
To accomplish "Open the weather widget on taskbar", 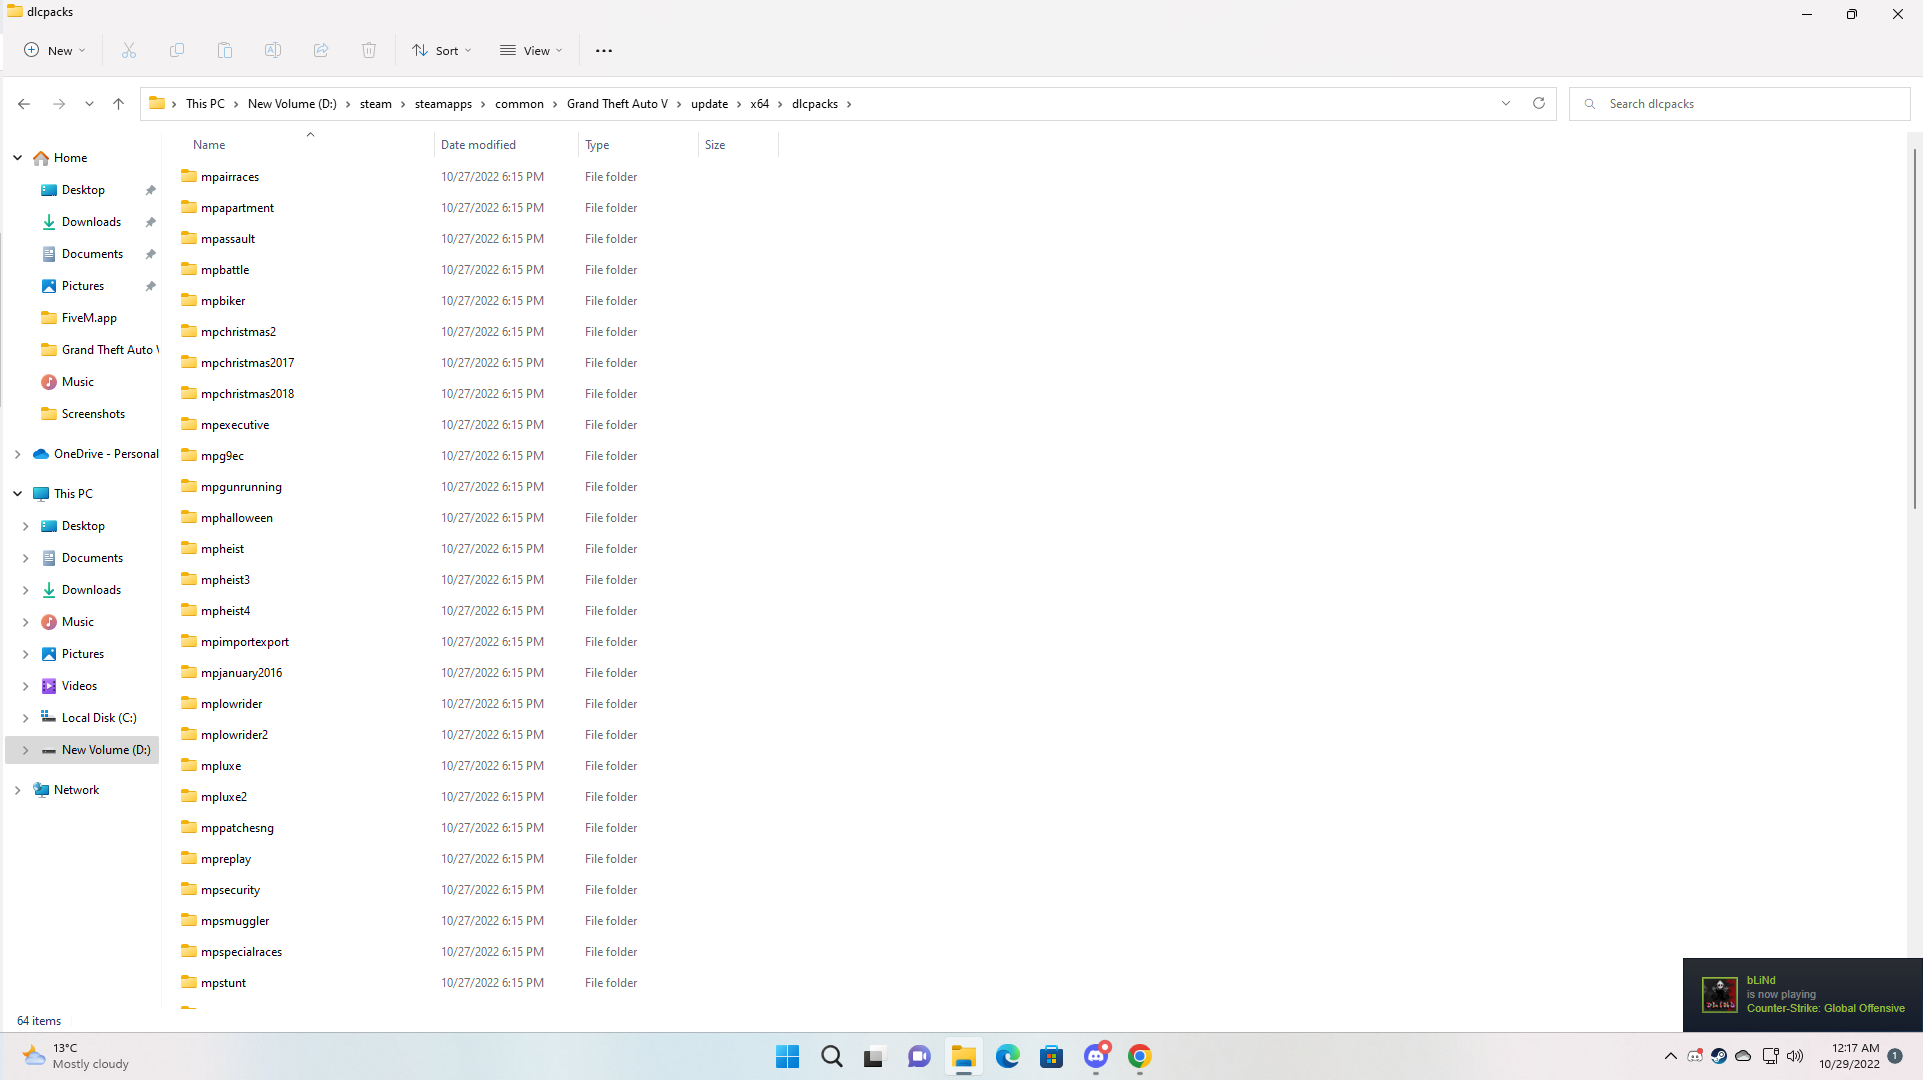I will 76,1056.
